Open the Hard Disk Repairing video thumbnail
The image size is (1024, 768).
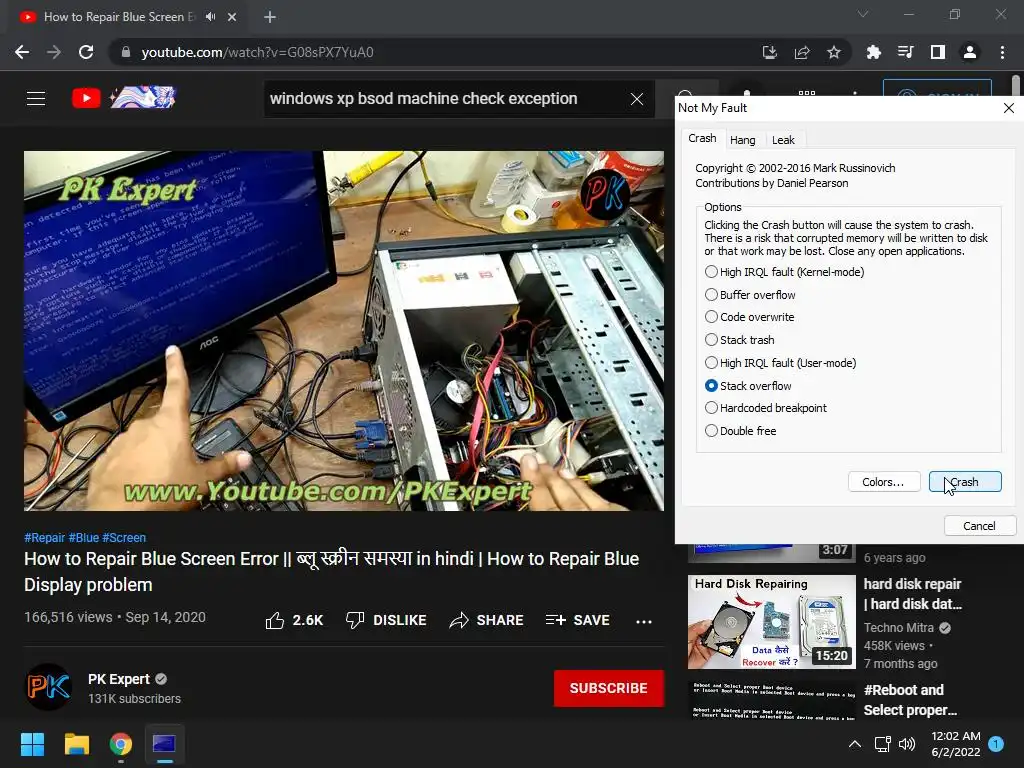(x=771, y=622)
